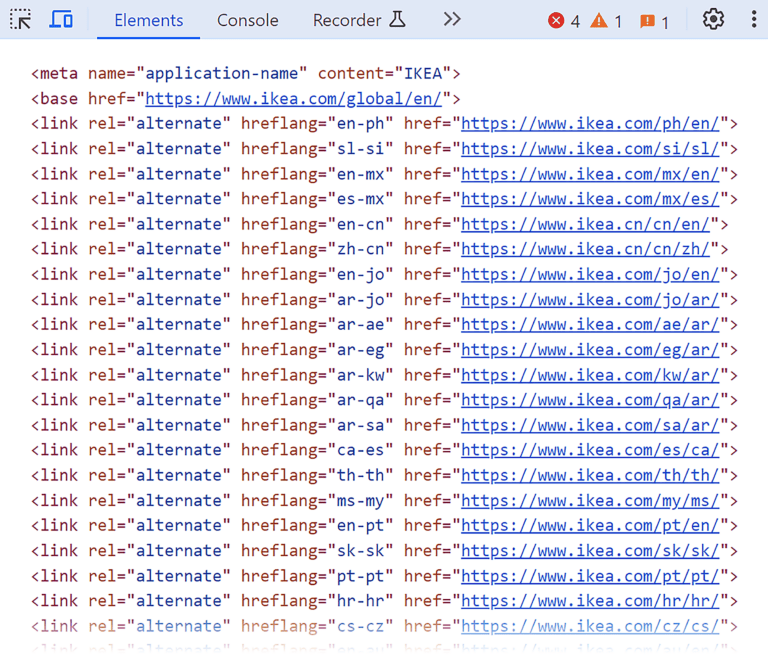
Task: Click the red error count icon
Action: point(556,21)
